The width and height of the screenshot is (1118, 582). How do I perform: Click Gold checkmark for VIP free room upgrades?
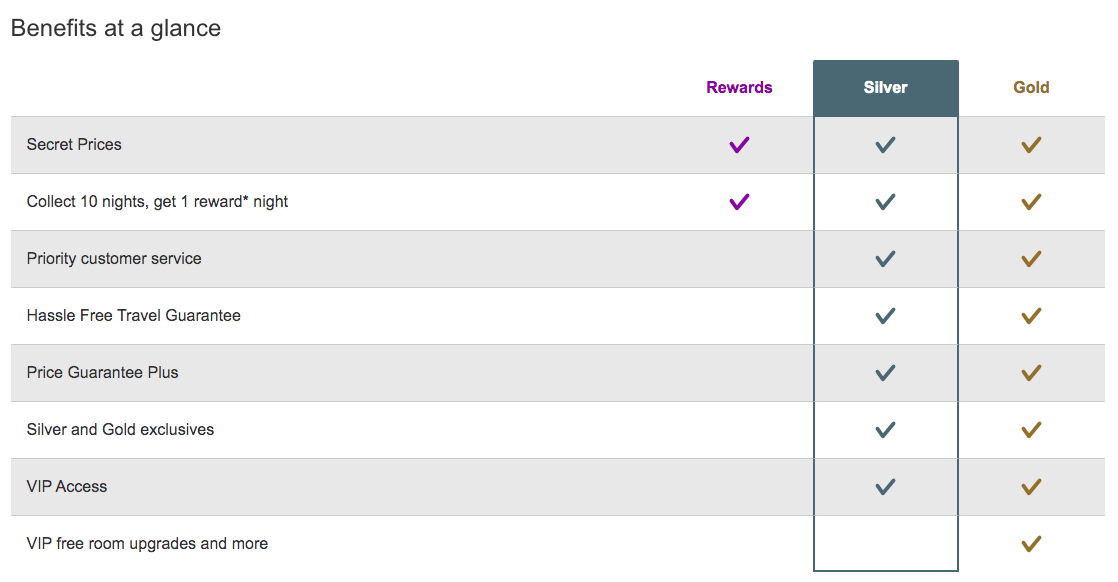pos(1031,544)
